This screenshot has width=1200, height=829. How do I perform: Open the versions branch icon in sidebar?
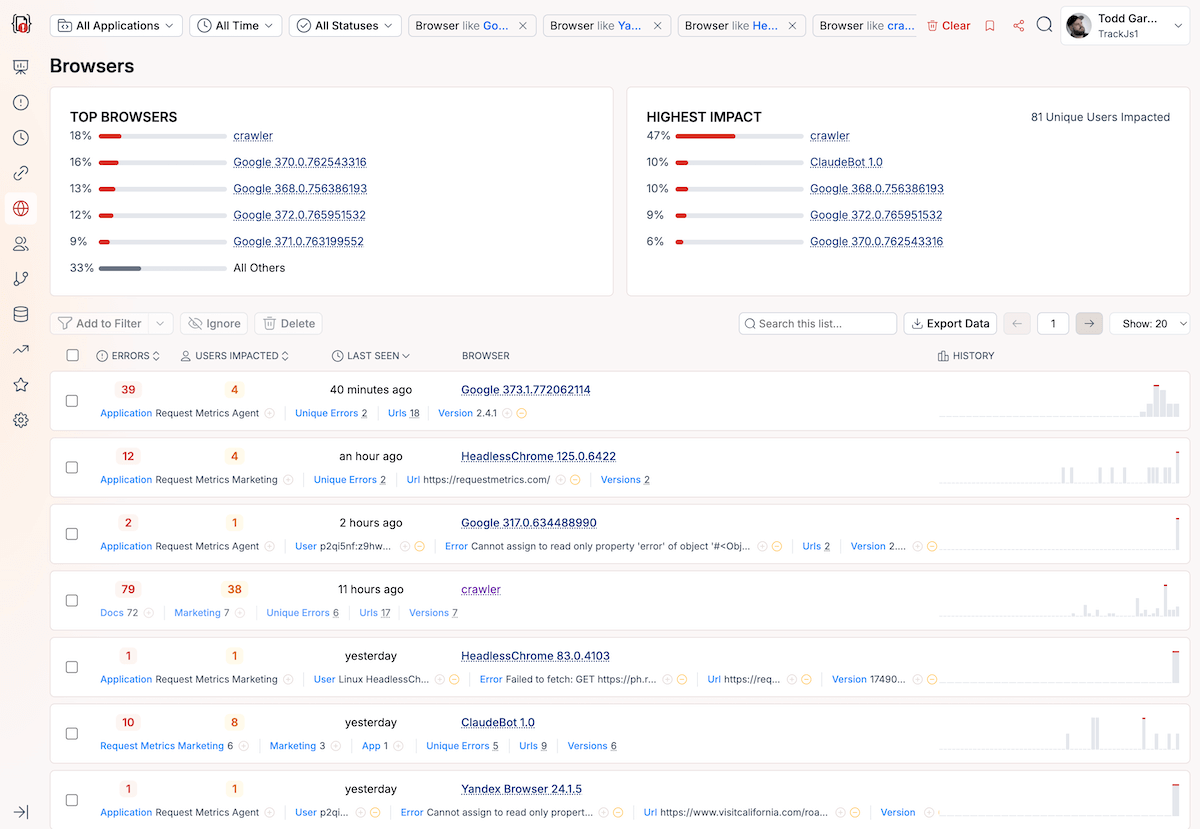tap(20, 279)
